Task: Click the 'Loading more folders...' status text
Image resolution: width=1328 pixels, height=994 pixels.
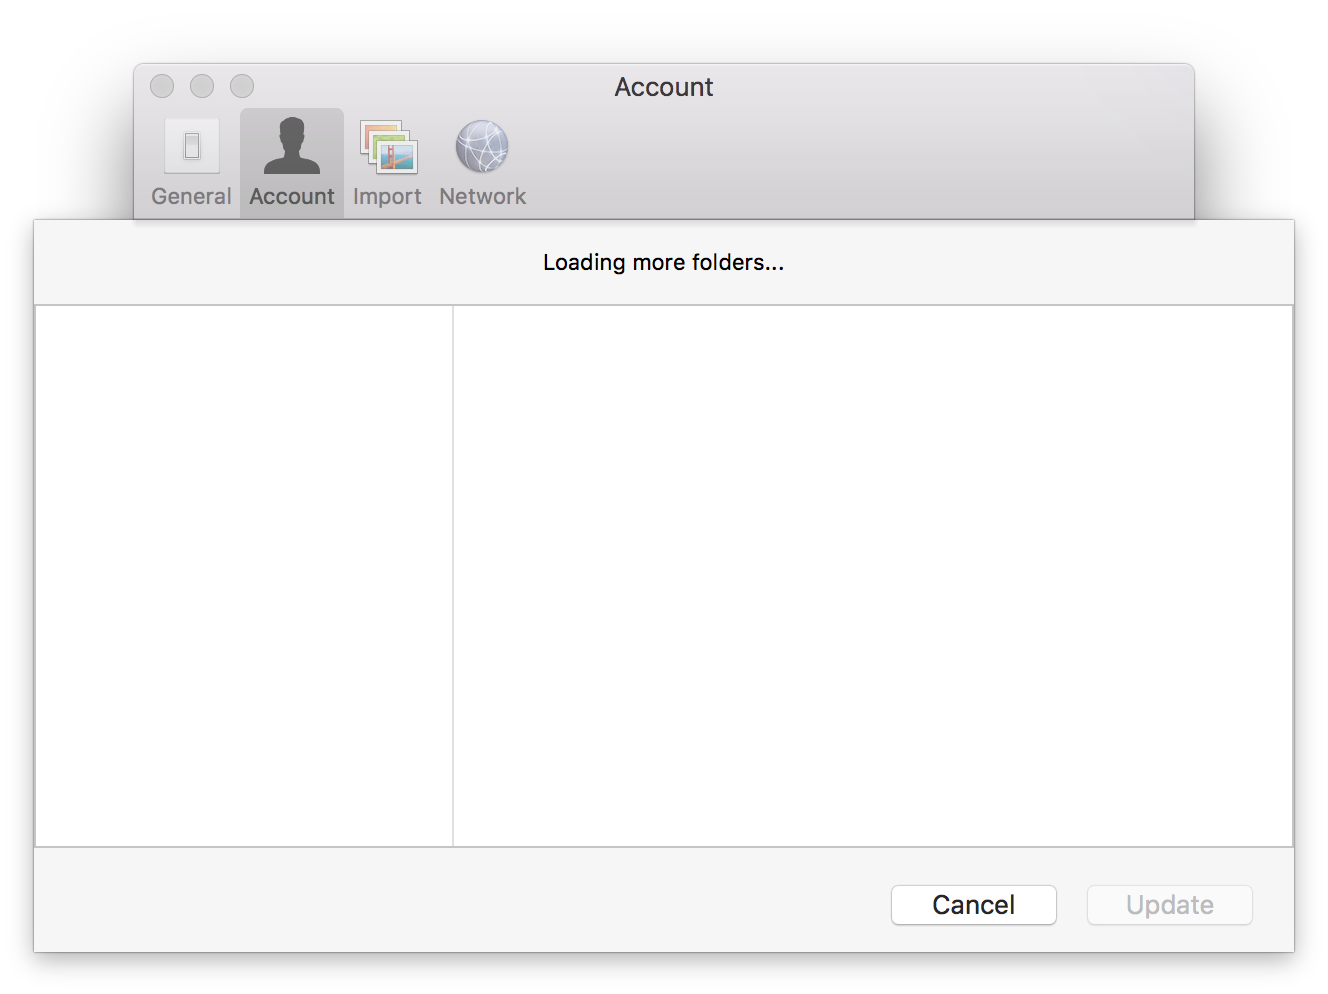Action: (x=663, y=262)
